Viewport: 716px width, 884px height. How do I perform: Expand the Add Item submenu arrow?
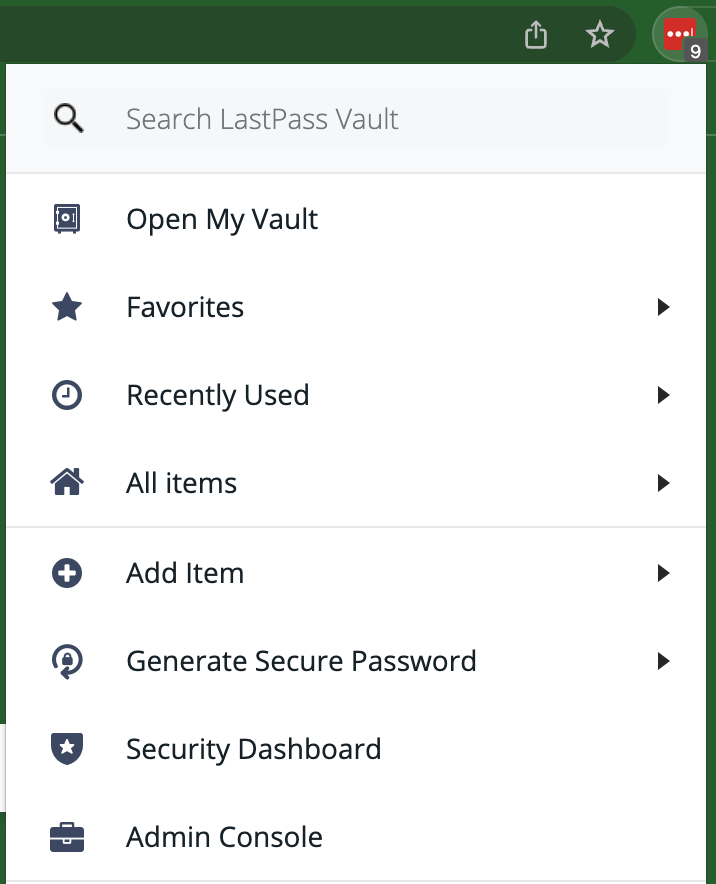[662, 573]
